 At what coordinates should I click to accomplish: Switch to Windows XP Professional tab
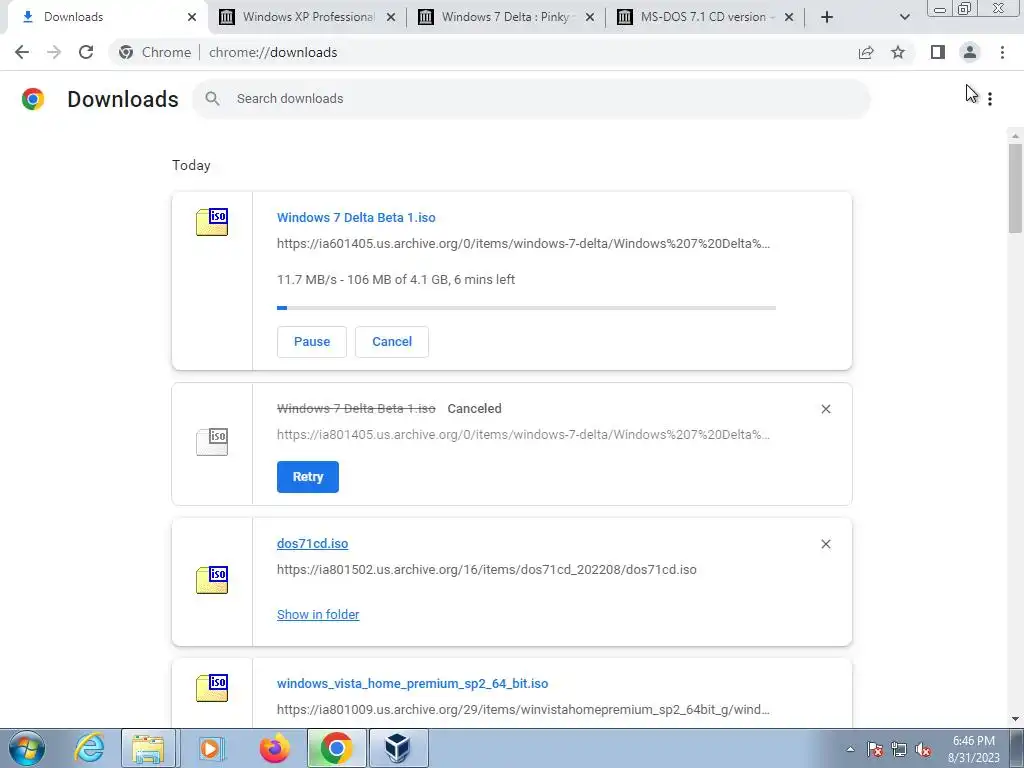pos(307,17)
